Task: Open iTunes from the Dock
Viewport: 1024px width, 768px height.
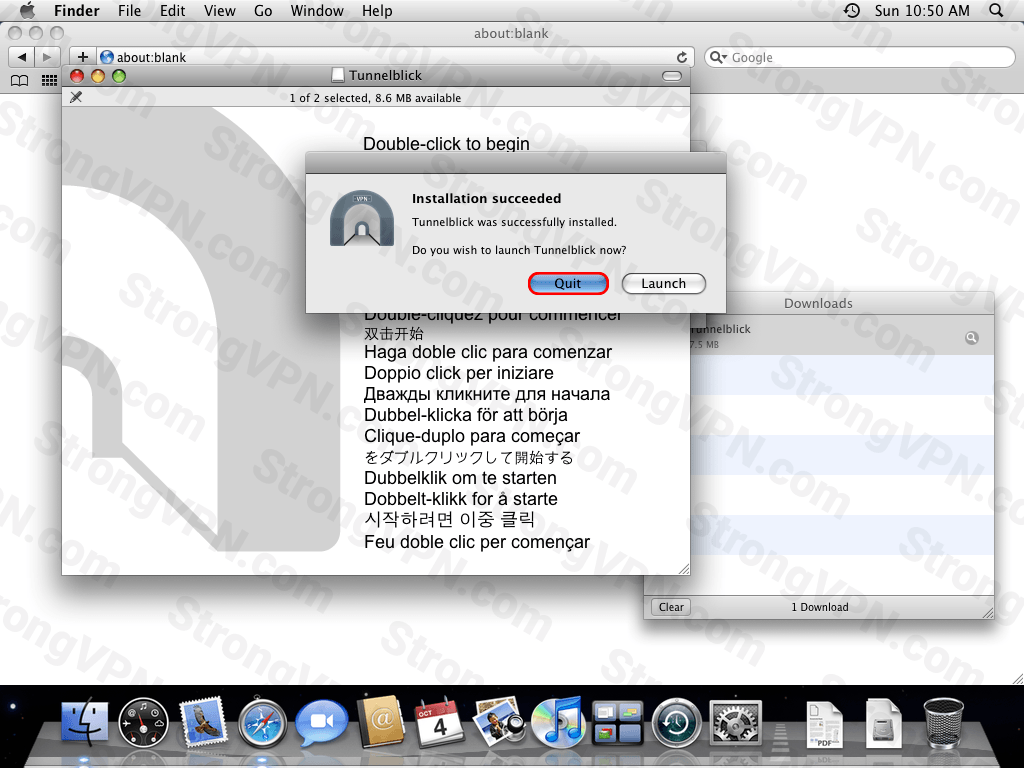Action: [557, 722]
